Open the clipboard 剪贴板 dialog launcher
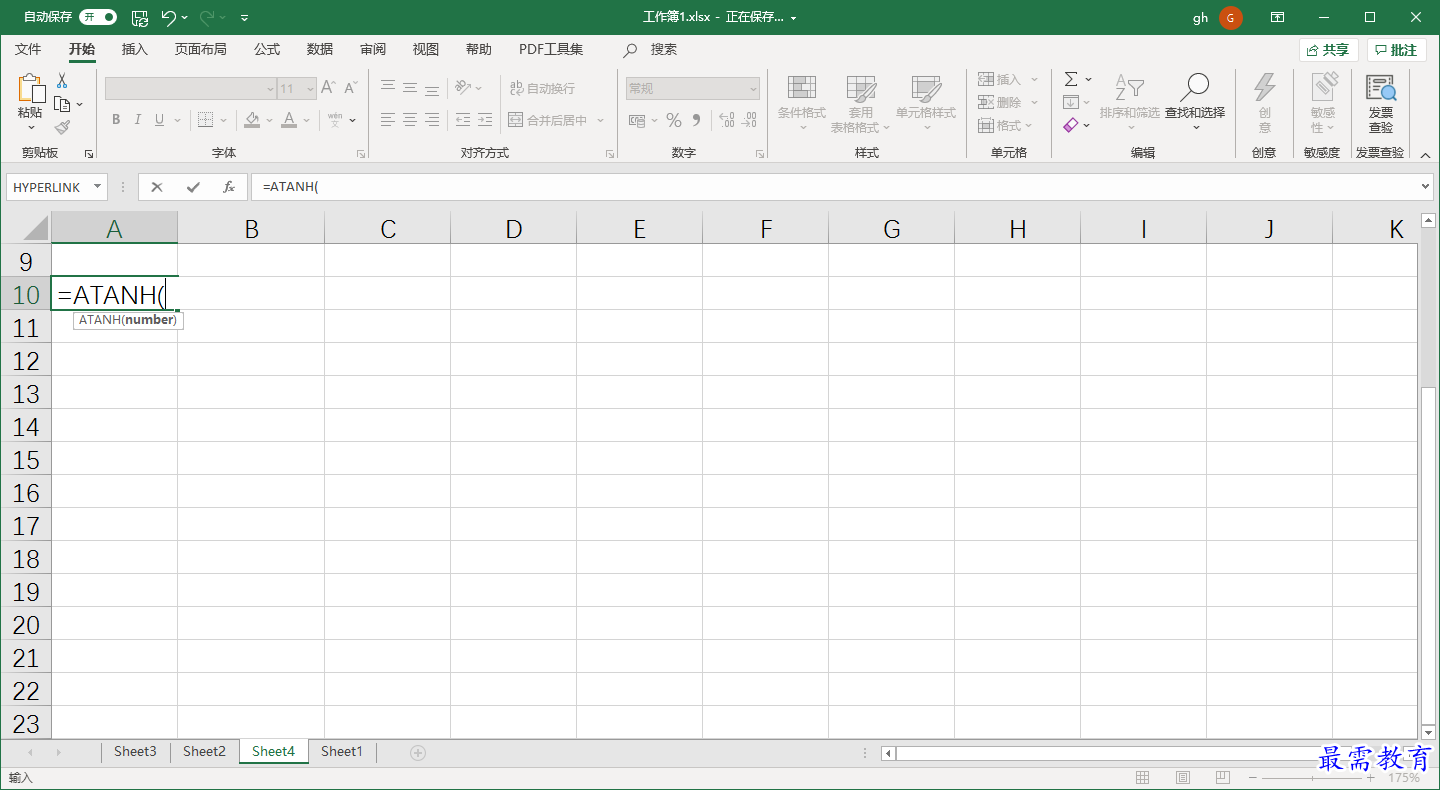The height and width of the screenshot is (790, 1440). pos(89,154)
